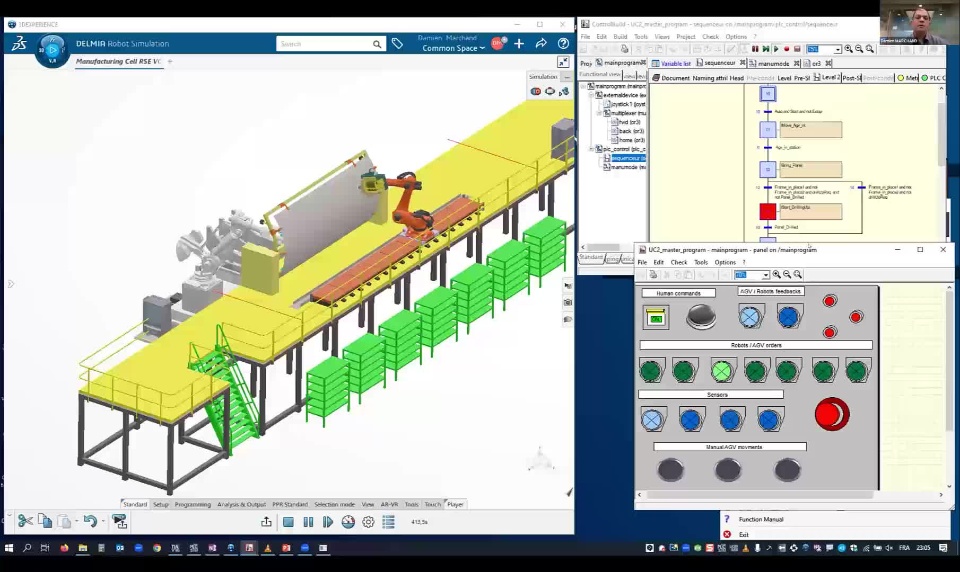Stop the simulation with the square button
960x572 pixels.
point(288,522)
